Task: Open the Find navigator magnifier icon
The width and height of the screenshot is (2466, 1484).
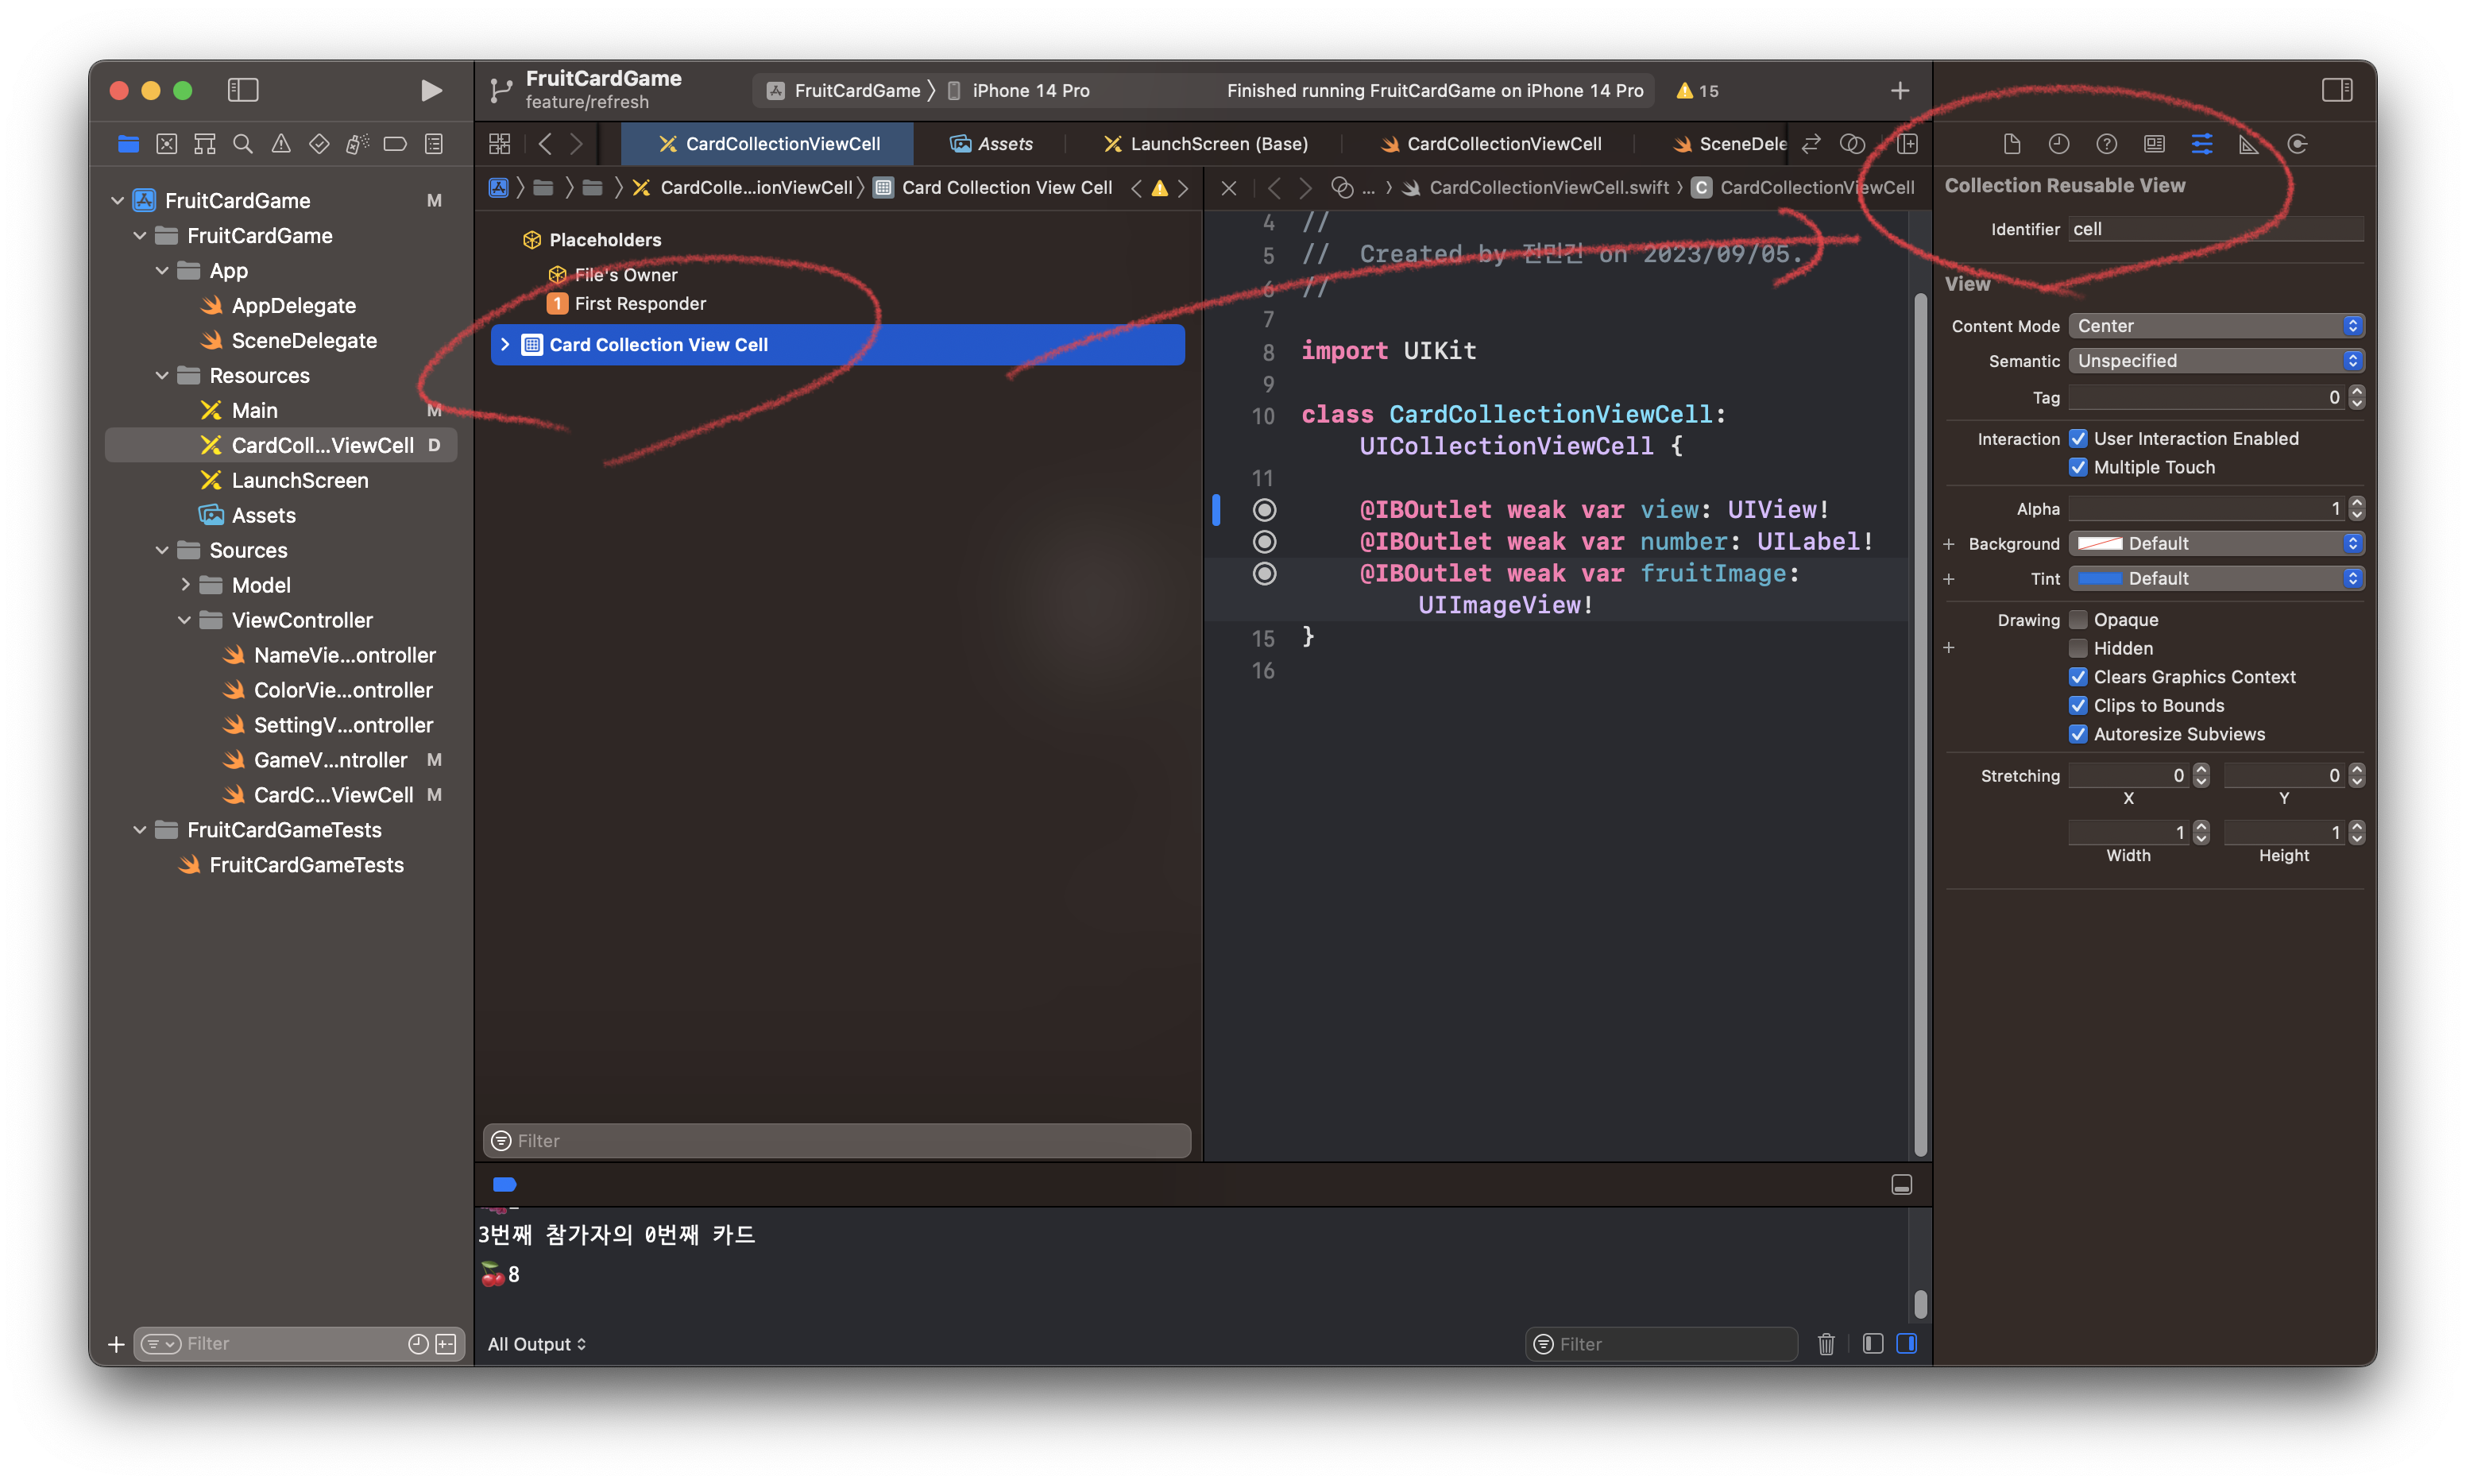Action: click(x=242, y=144)
